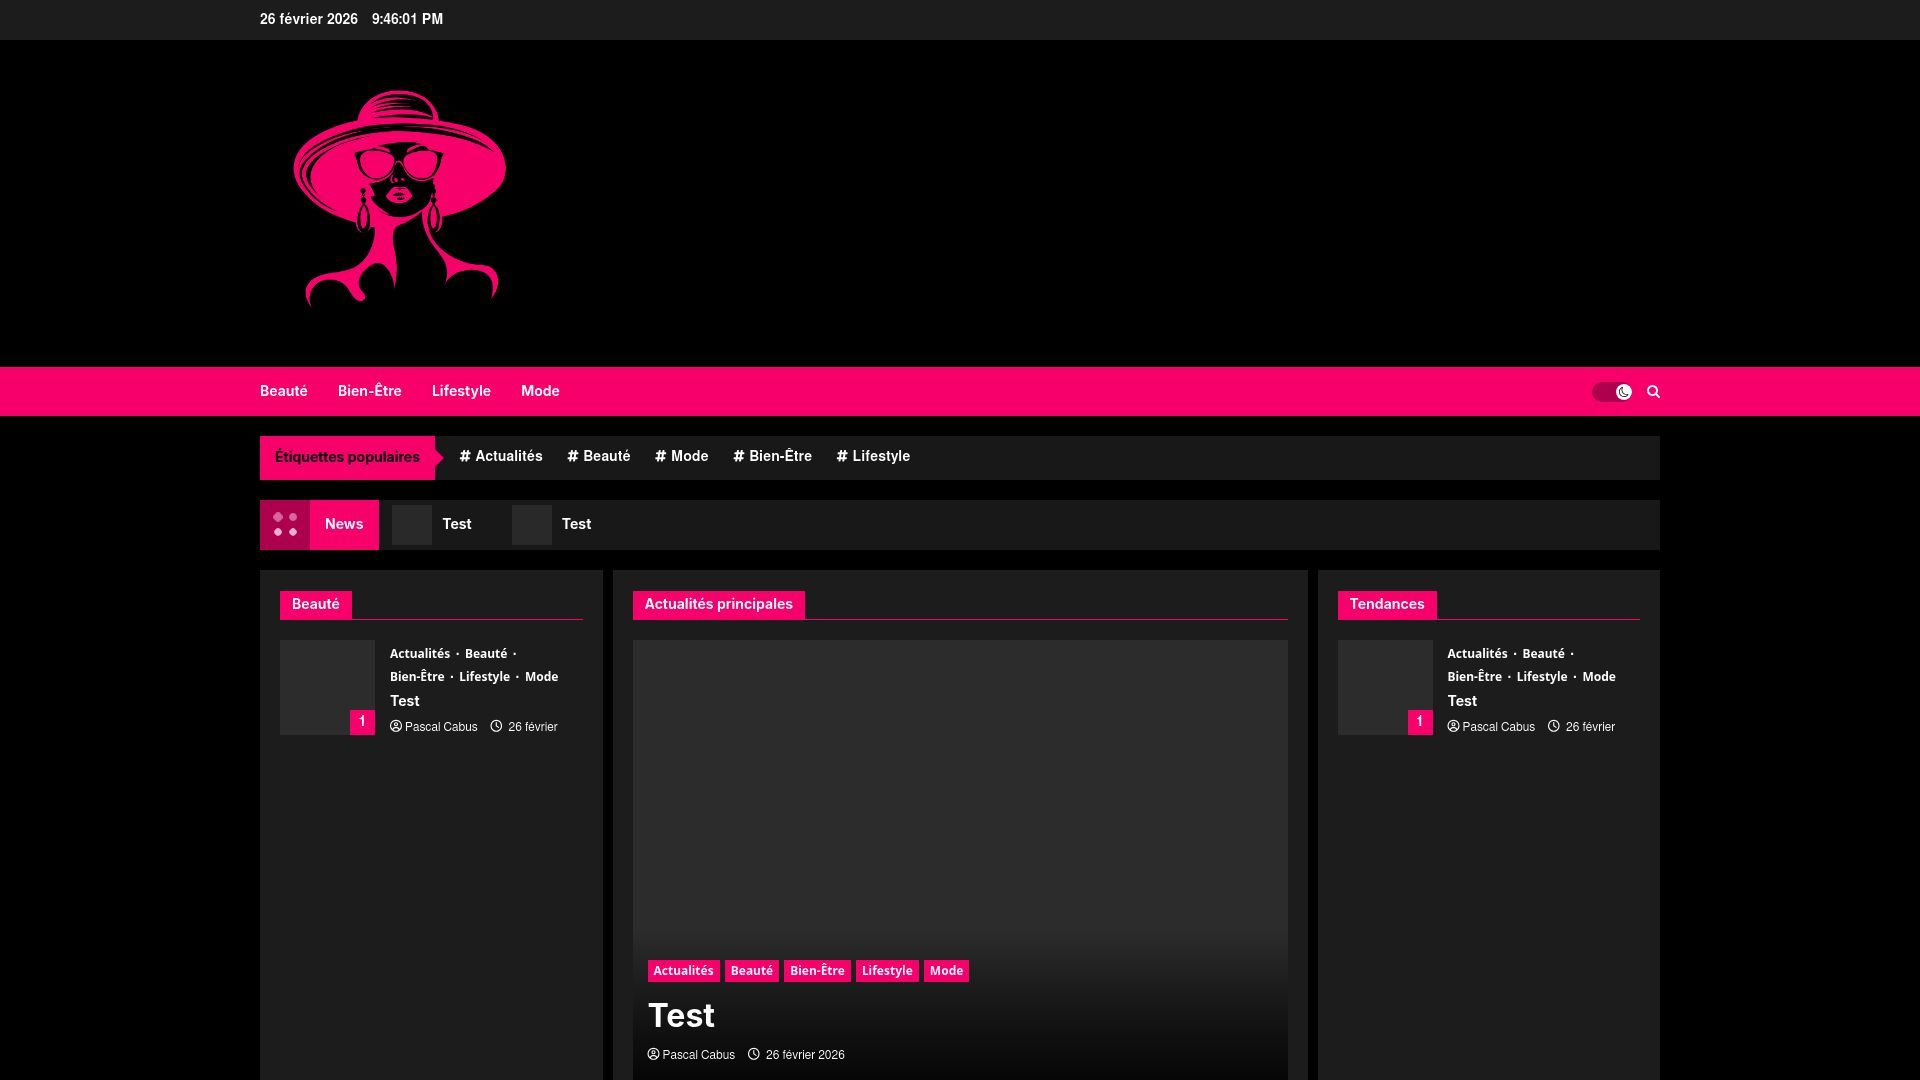Click the pink lady-in-hat site logo

coord(400,198)
